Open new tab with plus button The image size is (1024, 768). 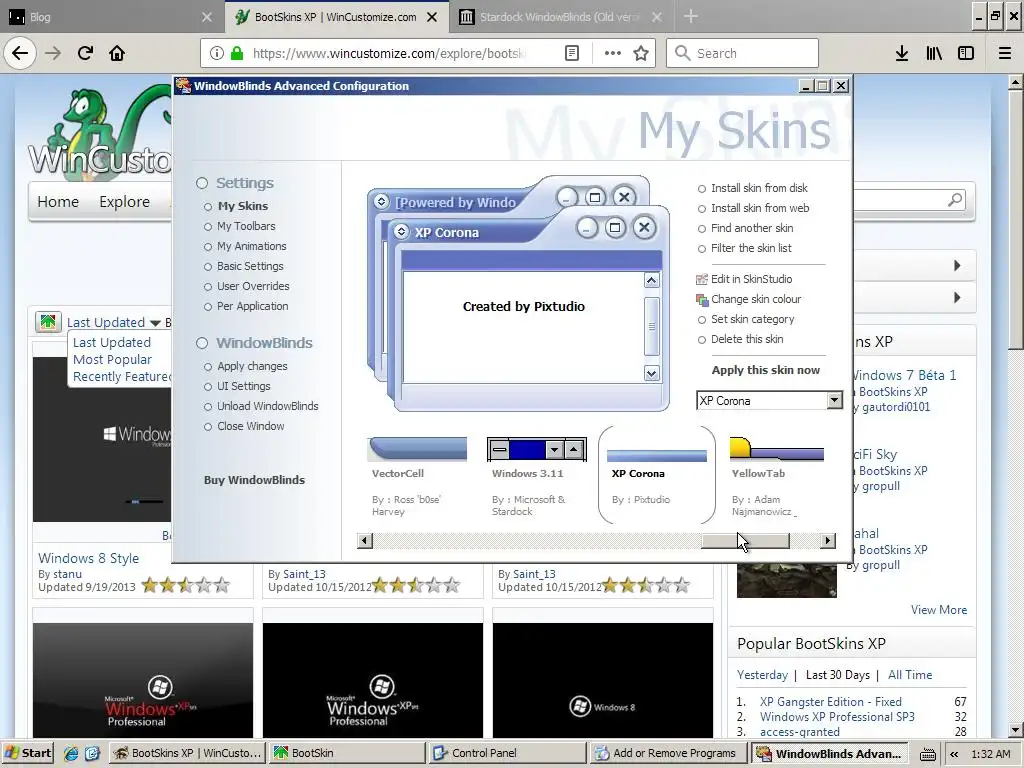click(690, 16)
